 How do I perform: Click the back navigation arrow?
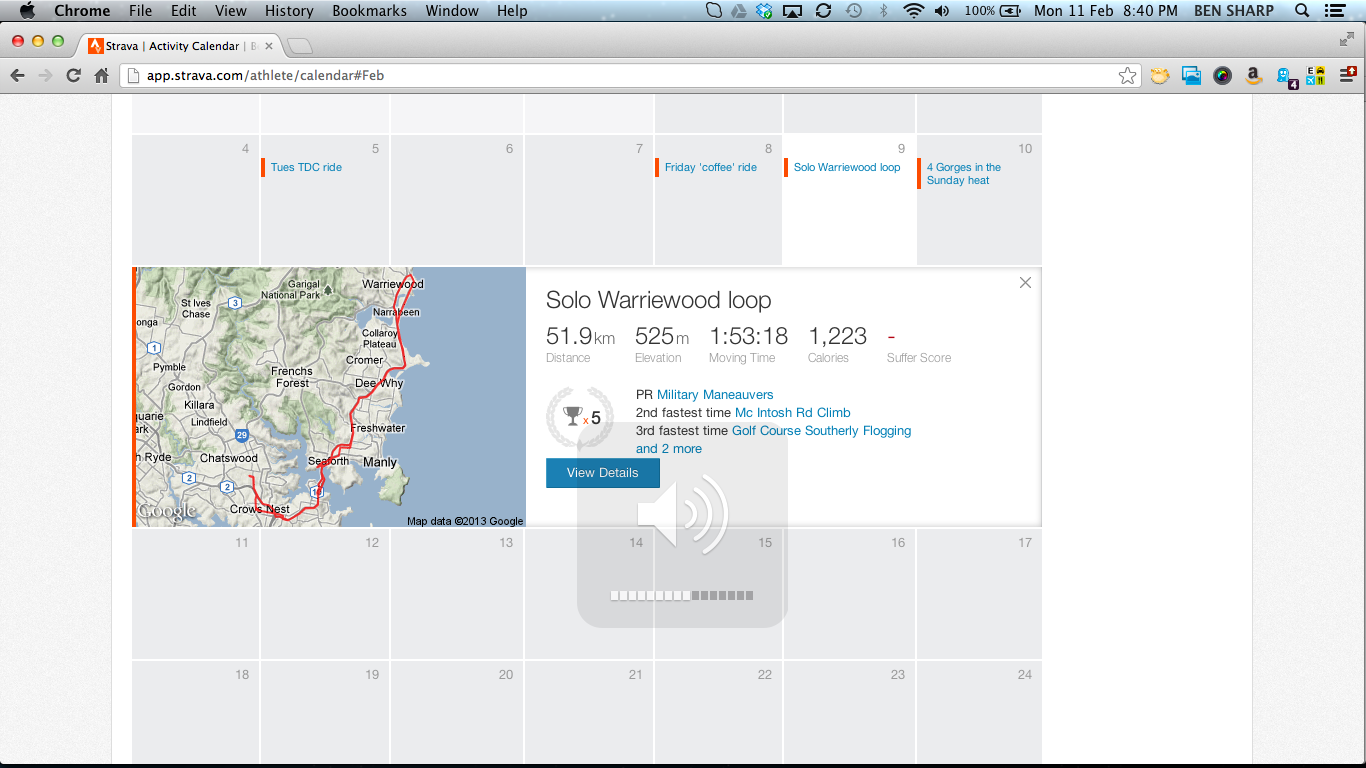(17, 76)
